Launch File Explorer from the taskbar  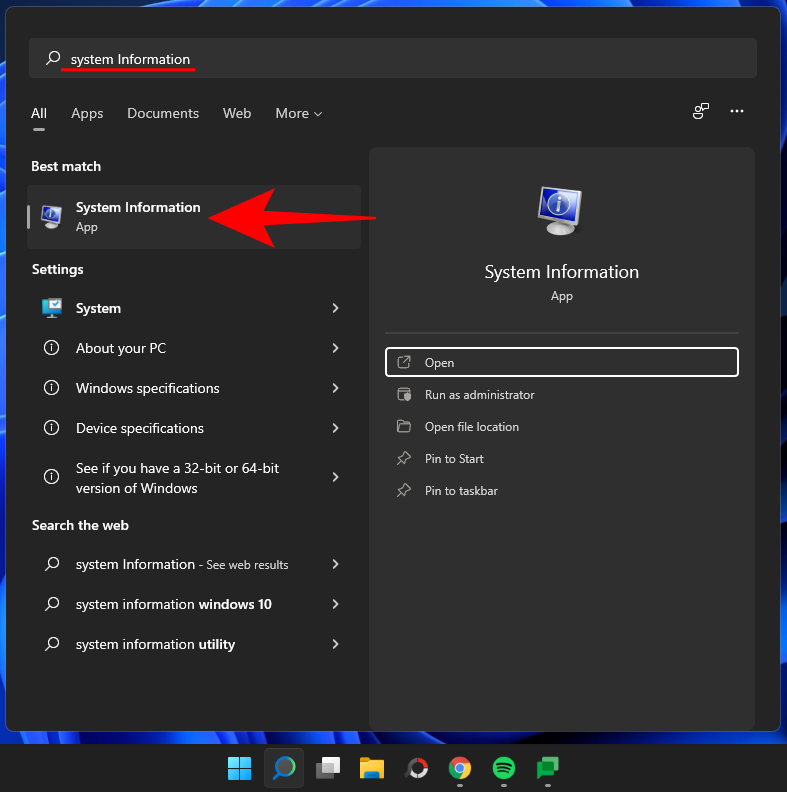coord(372,768)
